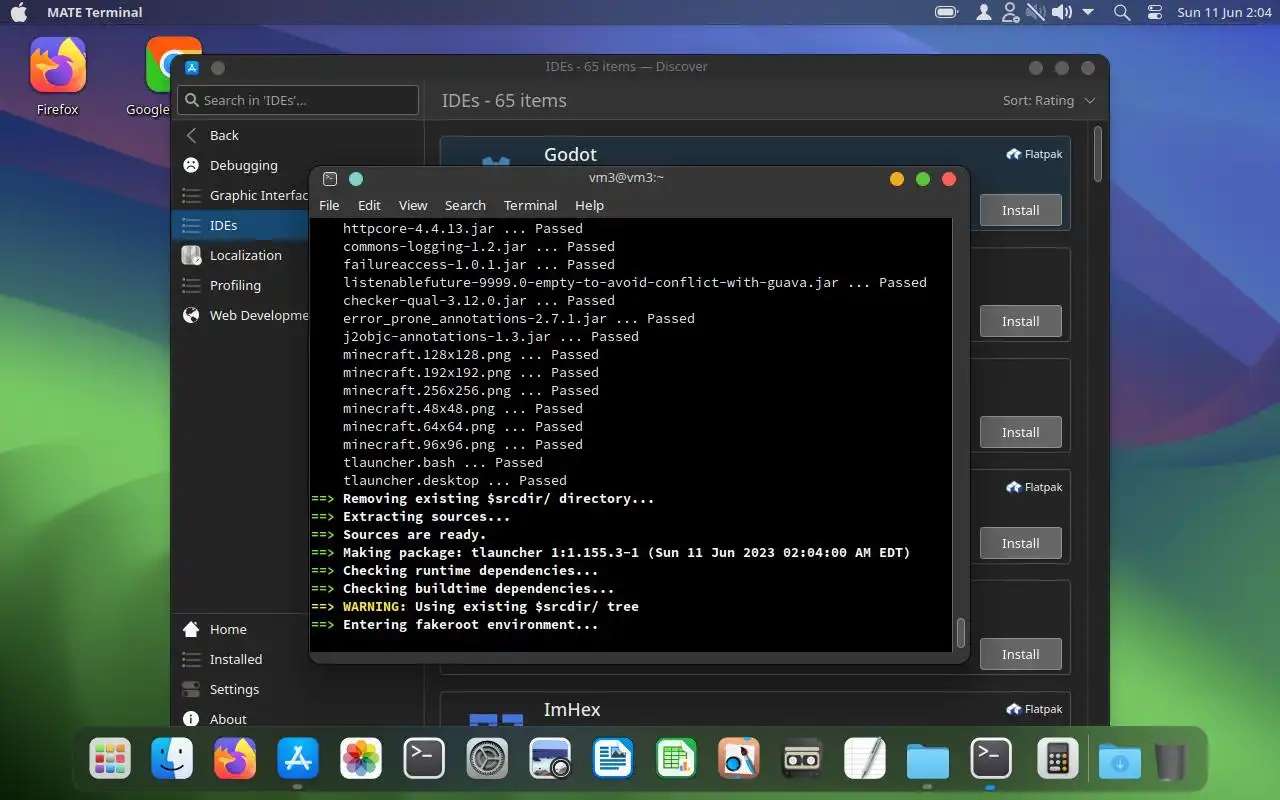The height and width of the screenshot is (800, 1280).
Task: Click Flatpak label on Godot card
Action: [1035, 154]
